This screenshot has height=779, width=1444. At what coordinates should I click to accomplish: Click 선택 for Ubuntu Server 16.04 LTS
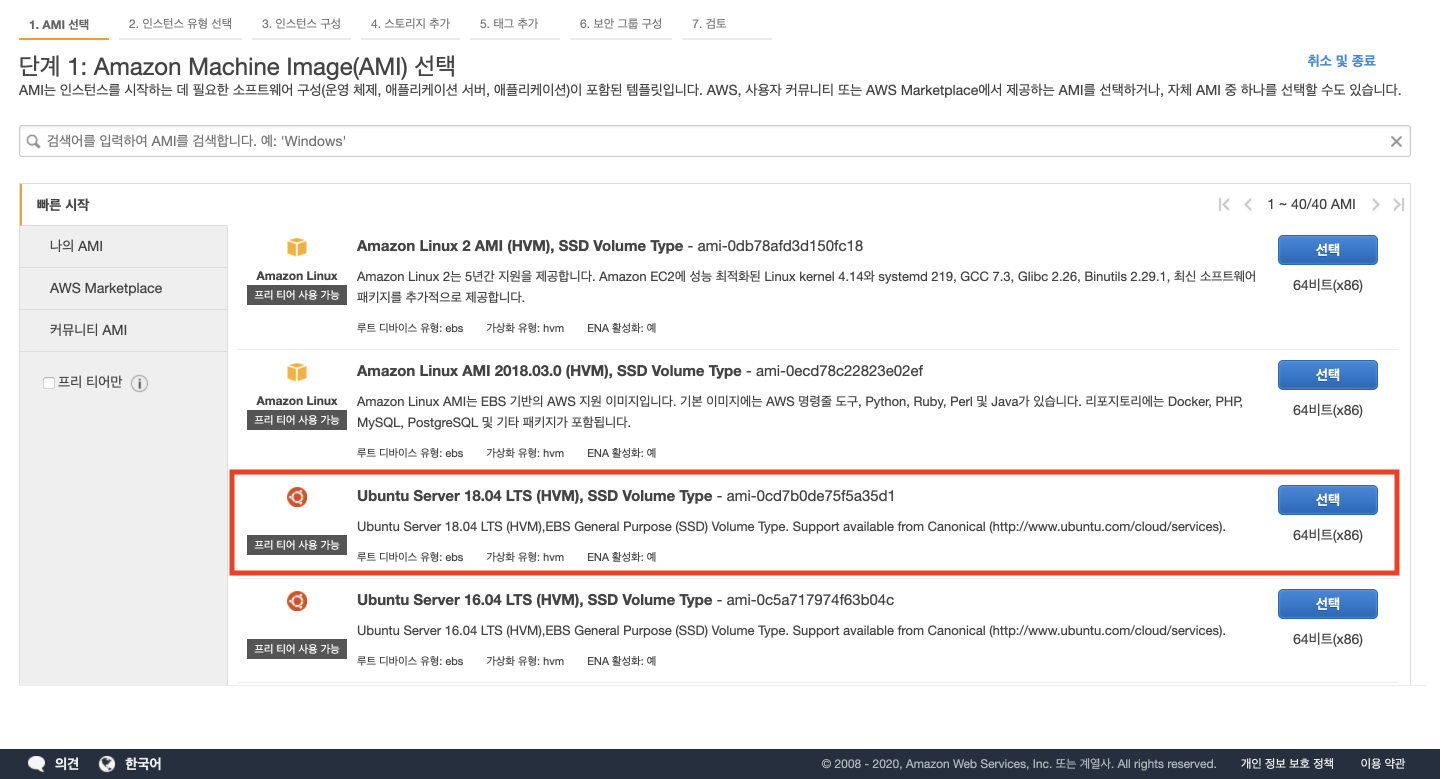click(1328, 604)
